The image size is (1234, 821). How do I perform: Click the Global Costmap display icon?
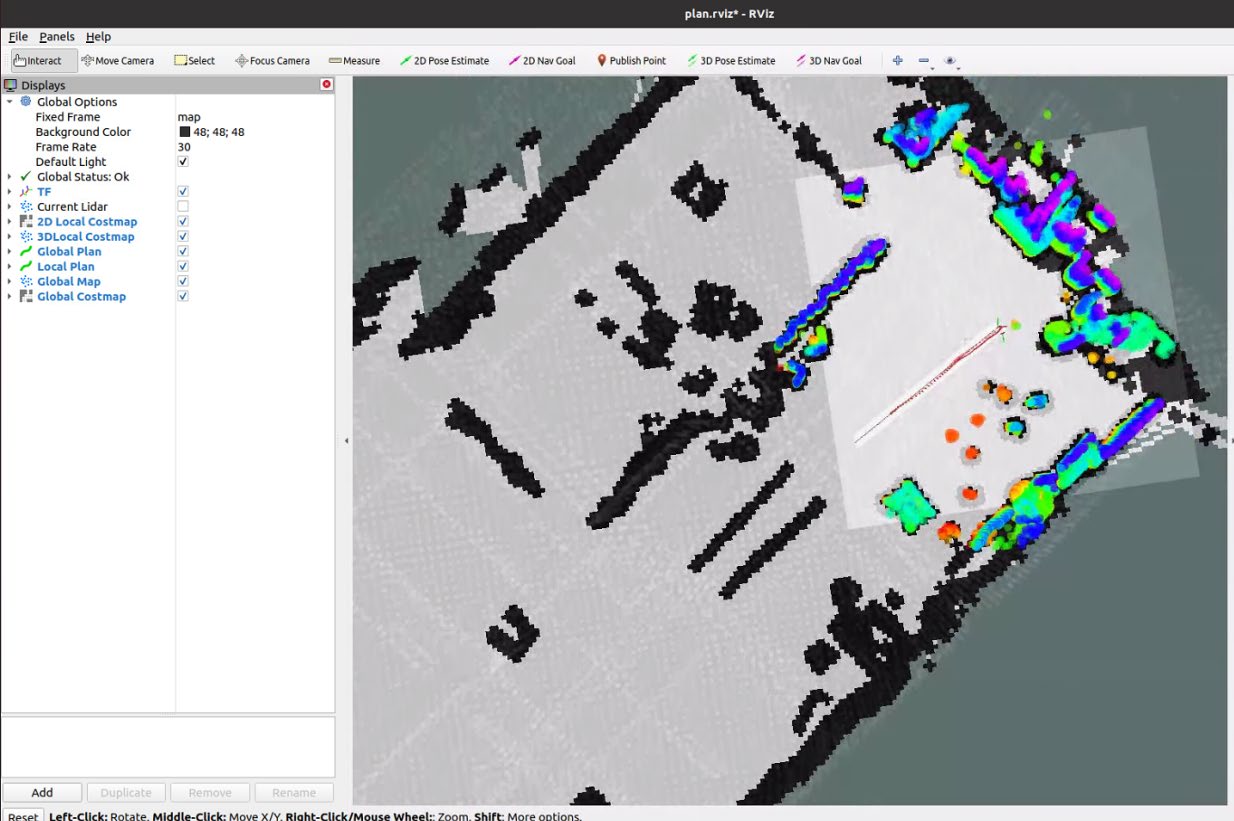click(x=26, y=297)
